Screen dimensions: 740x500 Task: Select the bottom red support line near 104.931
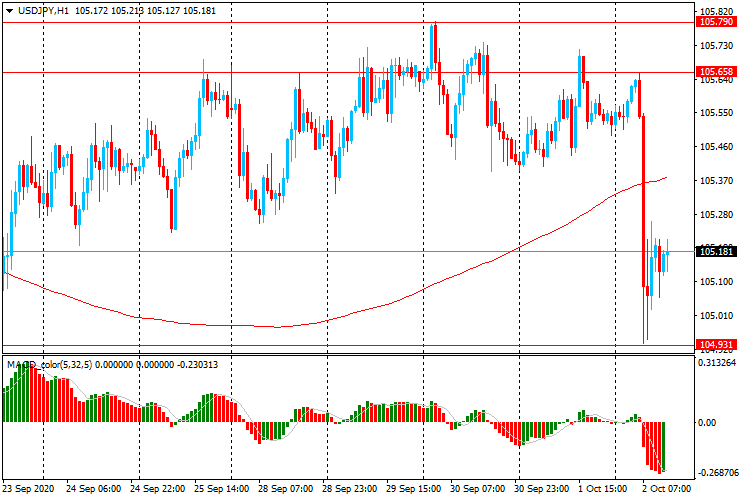coord(300,345)
